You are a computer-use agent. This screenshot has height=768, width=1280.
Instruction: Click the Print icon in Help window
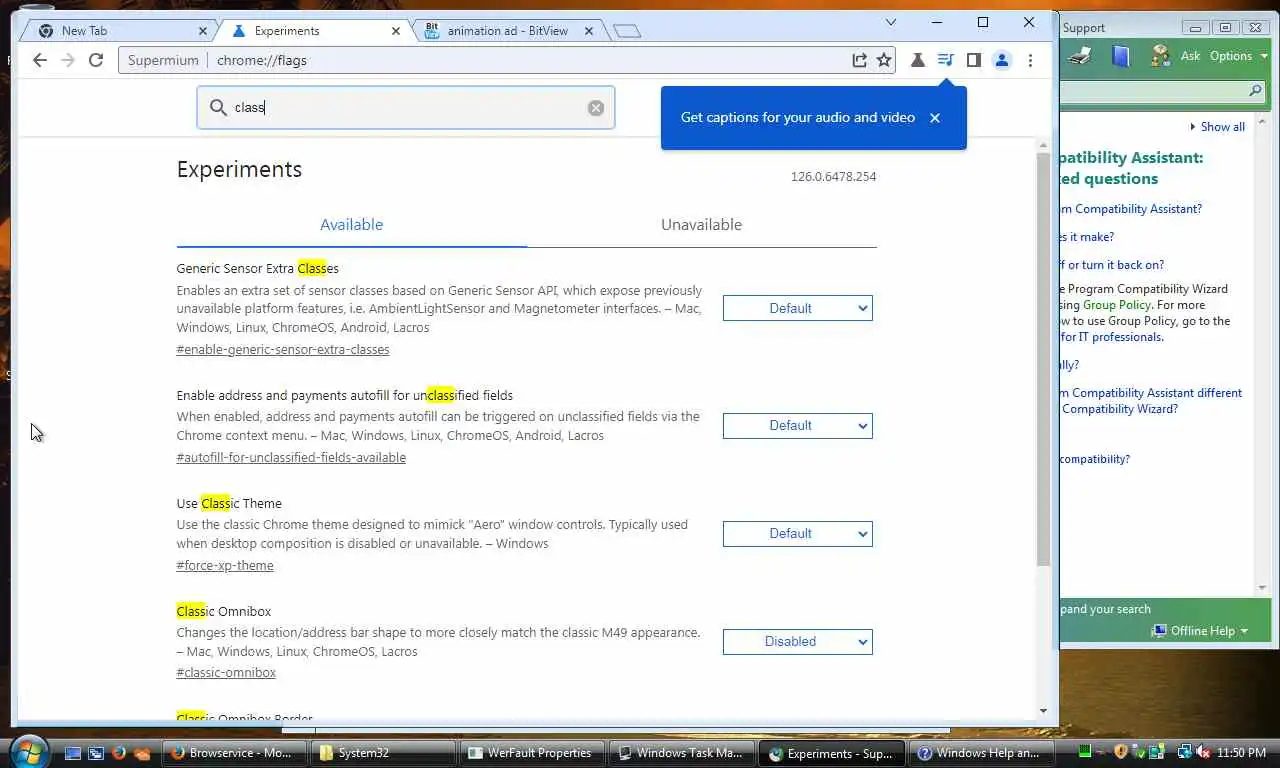pos(1079,56)
